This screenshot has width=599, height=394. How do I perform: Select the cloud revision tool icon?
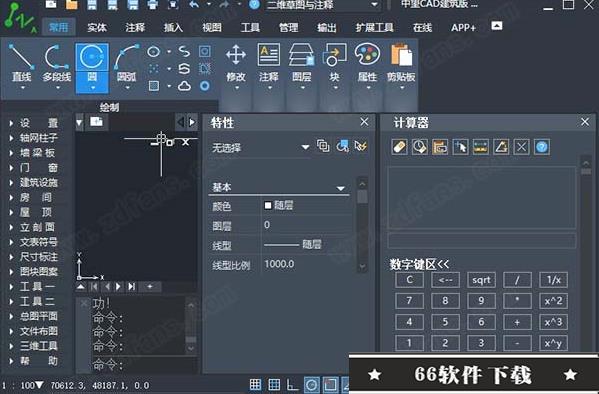tap(184, 86)
